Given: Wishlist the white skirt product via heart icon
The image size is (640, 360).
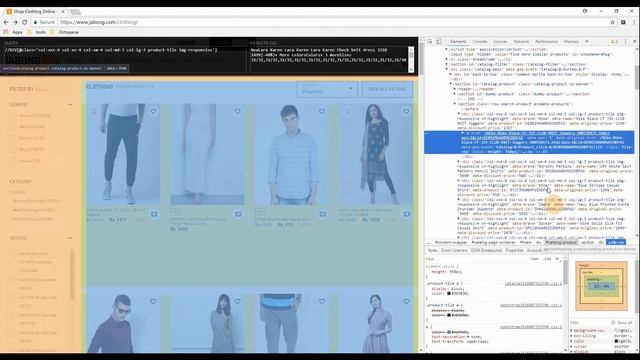Looking at the screenshot, I should pos(238,111).
